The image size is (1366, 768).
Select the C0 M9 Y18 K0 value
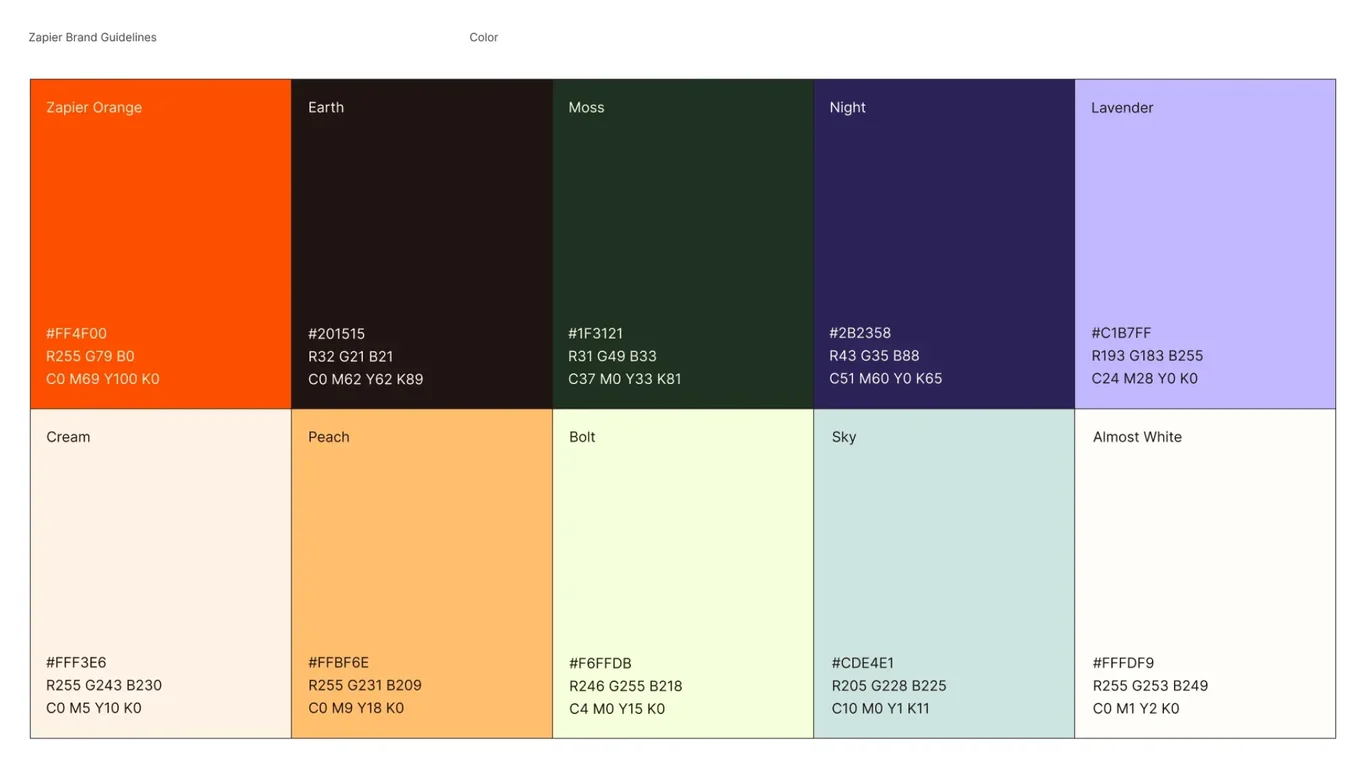click(356, 708)
